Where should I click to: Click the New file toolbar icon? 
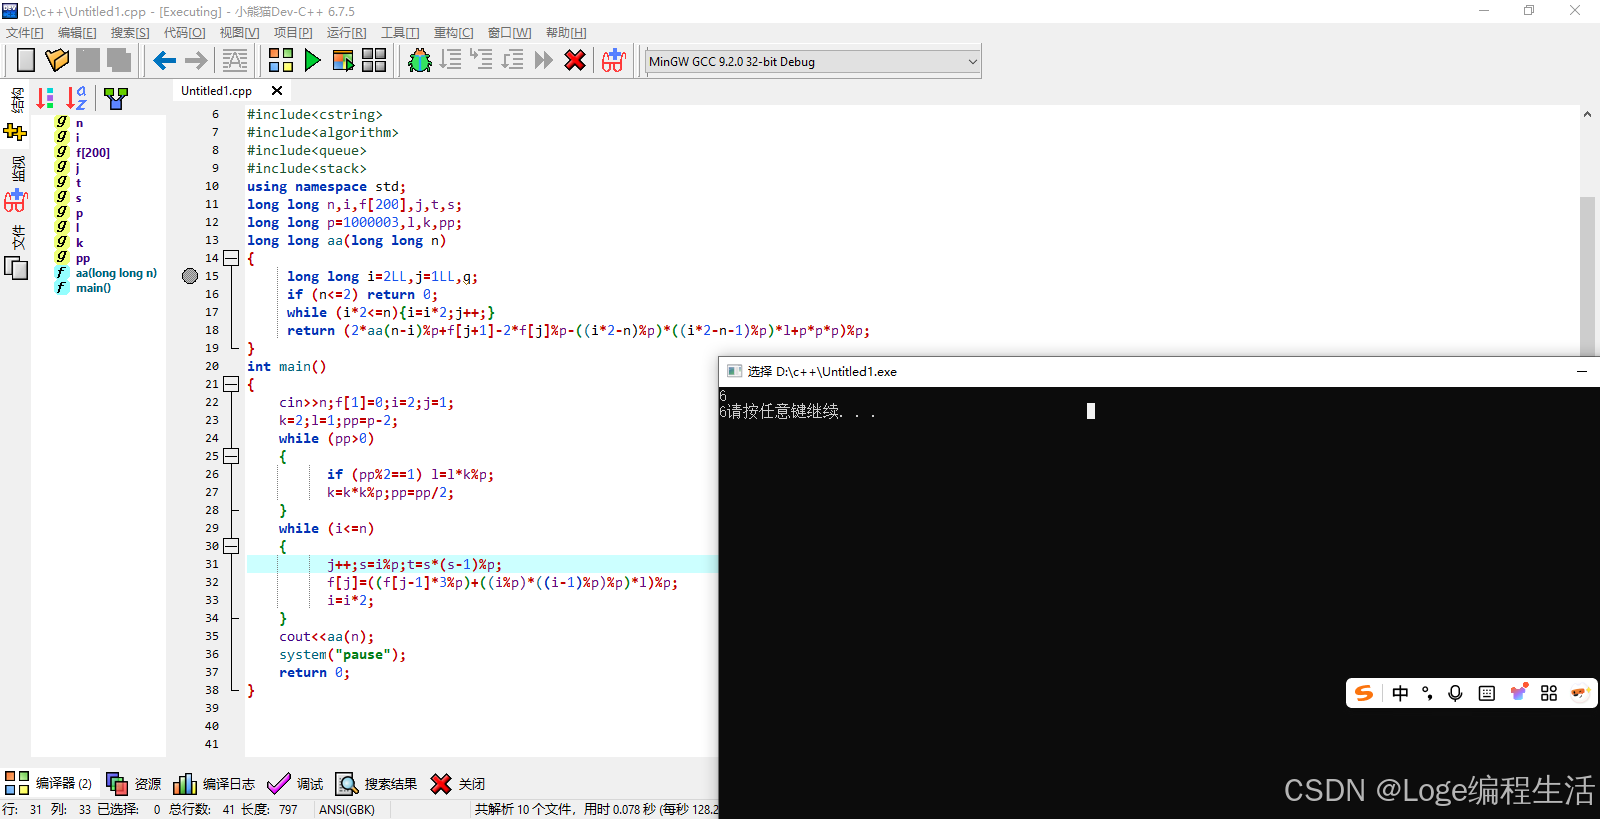[26, 61]
